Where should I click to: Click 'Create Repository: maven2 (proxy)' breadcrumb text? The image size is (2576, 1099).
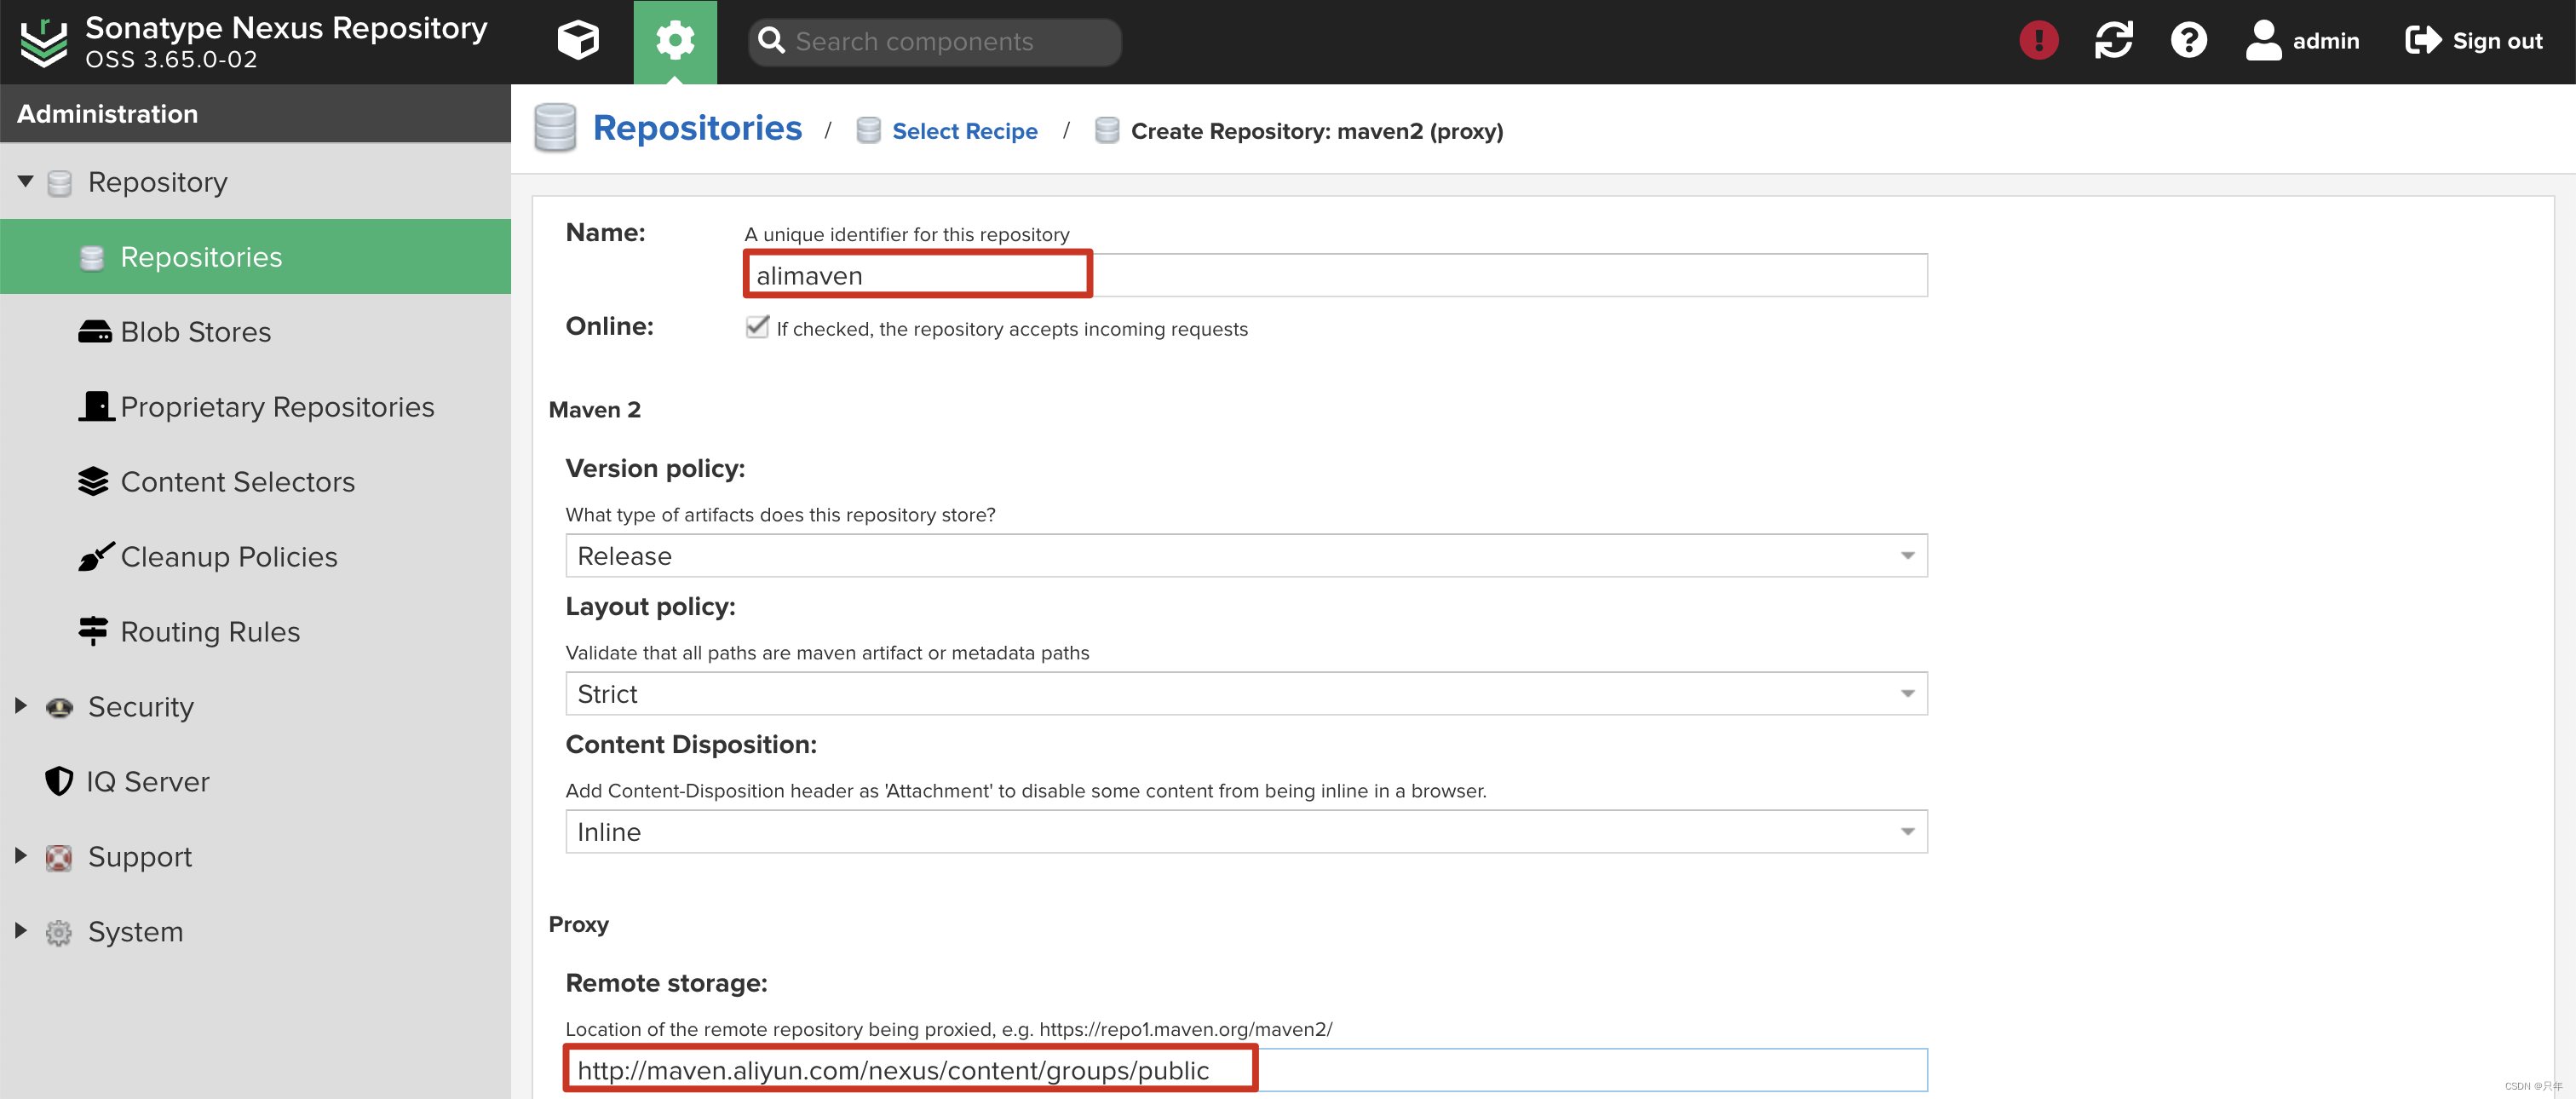point(1317,131)
